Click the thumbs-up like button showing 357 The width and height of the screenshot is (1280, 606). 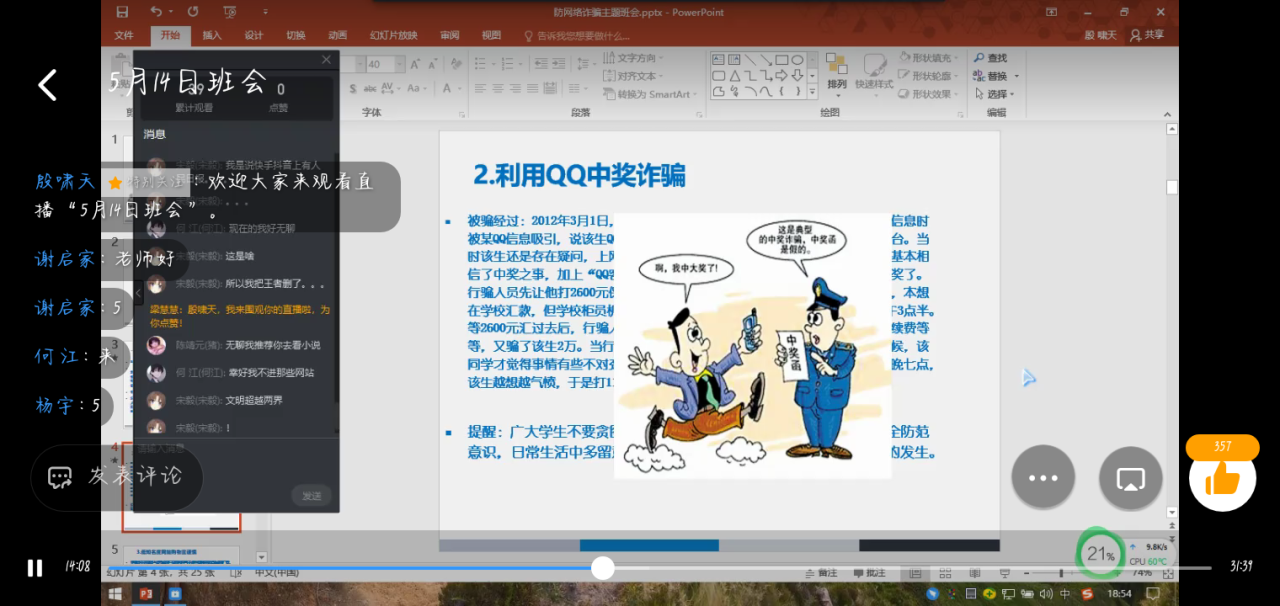tap(1222, 478)
